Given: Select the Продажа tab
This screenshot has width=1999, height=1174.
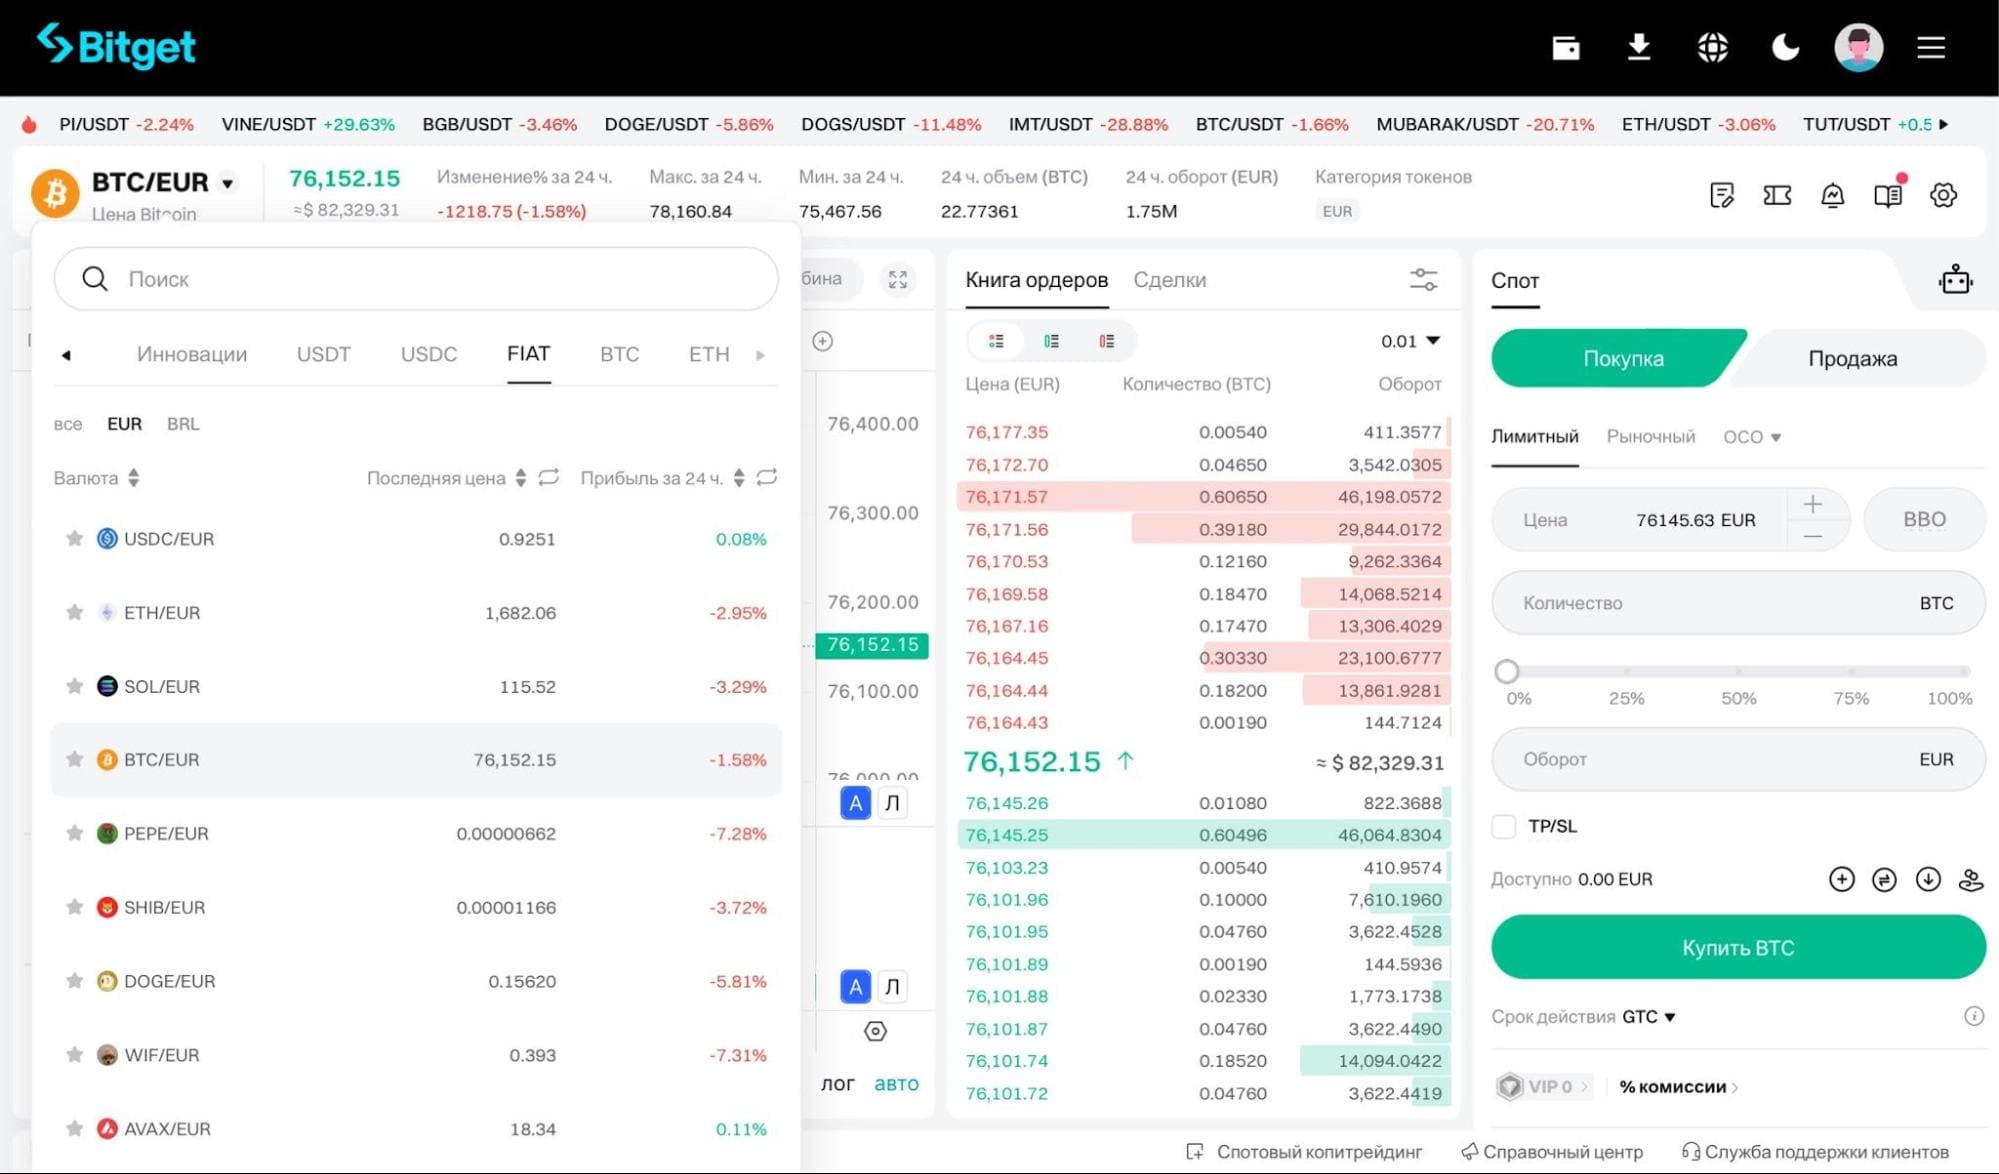Looking at the screenshot, I should coord(1852,358).
